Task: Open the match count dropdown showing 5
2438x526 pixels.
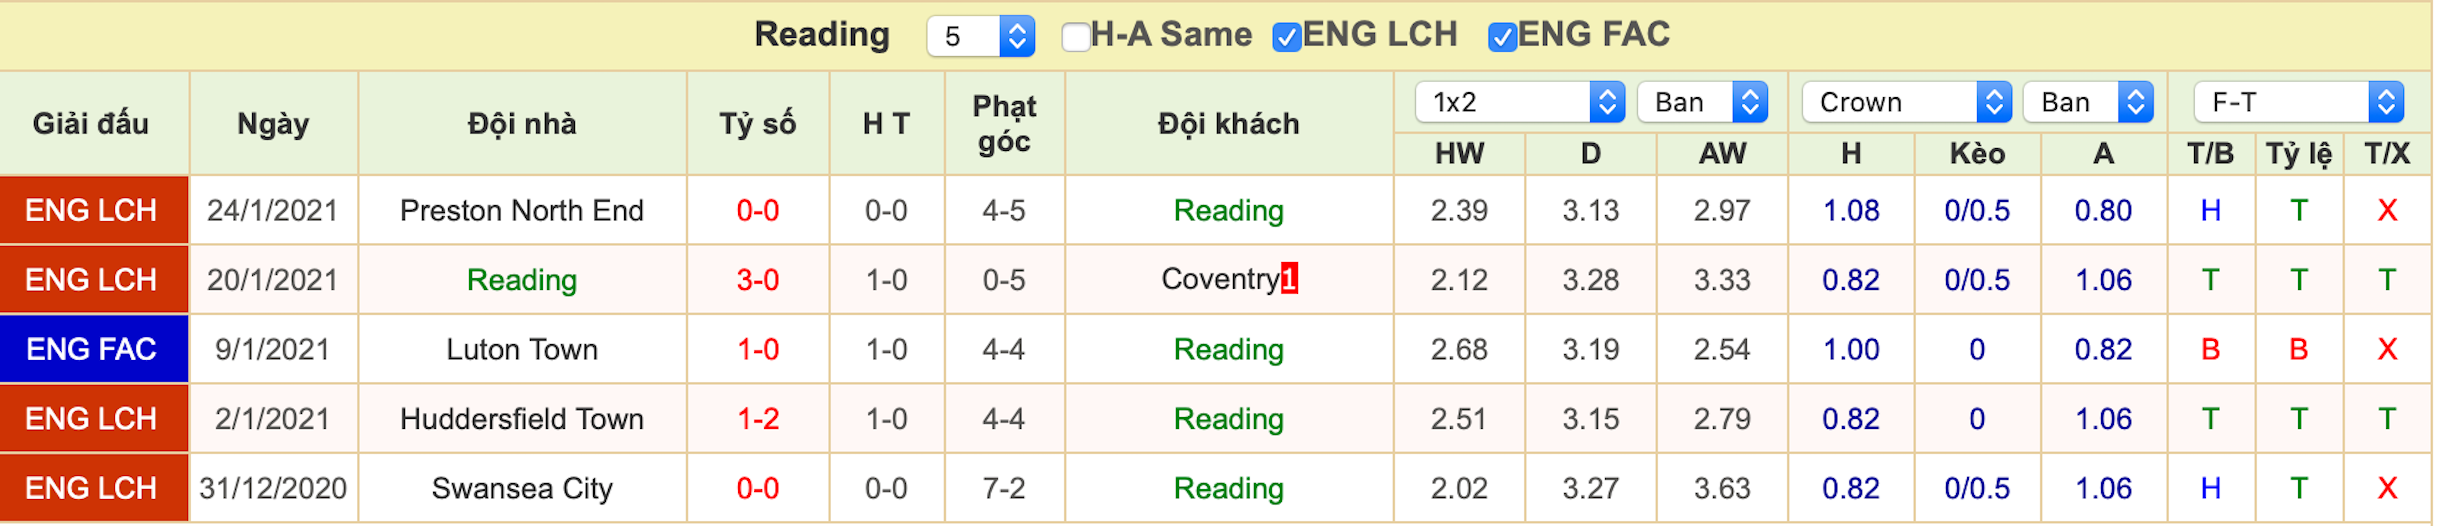Action: click(x=980, y=37)
